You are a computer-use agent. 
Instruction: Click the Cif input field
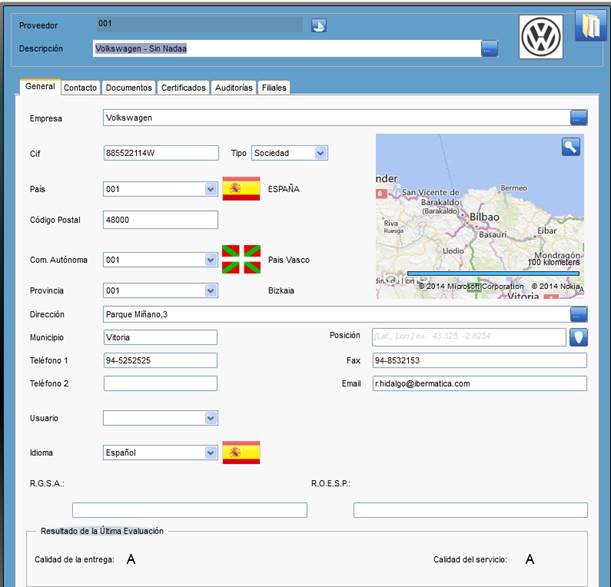(x=161, y=153)
